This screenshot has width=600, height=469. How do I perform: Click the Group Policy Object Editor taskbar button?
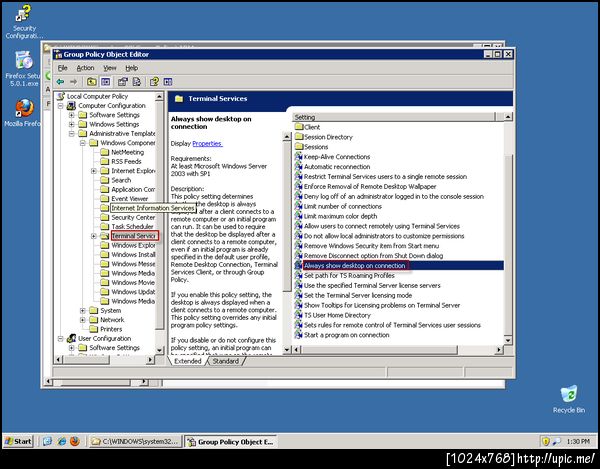pos(230,441)
